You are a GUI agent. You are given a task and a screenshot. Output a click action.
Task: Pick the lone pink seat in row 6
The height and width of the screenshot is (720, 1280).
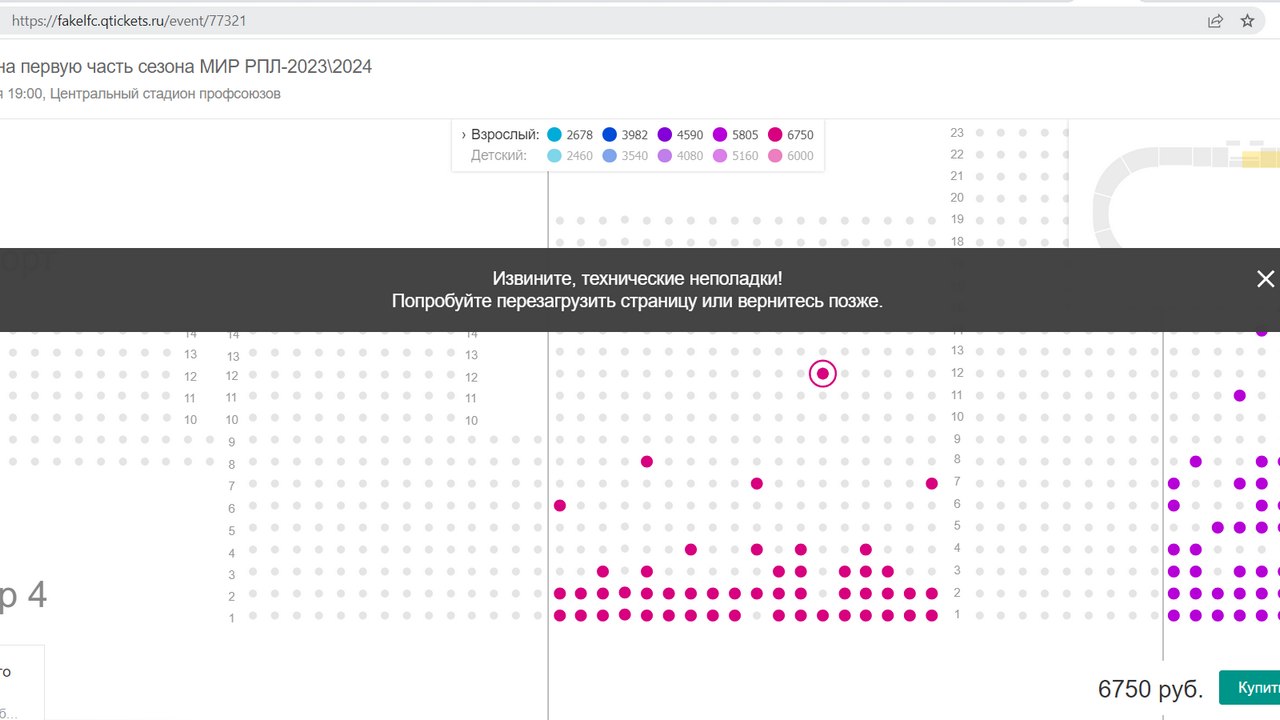560,505
